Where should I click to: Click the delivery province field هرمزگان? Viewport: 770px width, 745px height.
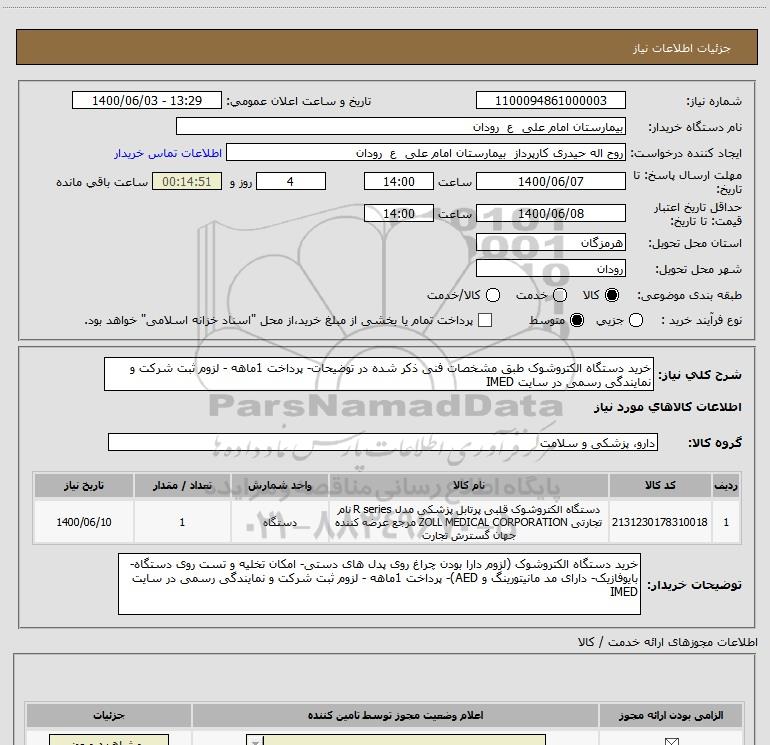550,243
